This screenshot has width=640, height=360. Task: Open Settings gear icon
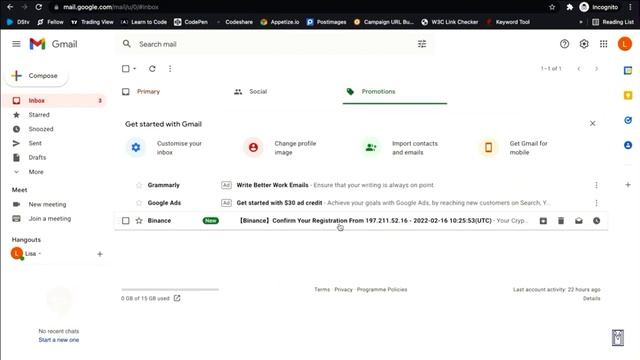584,44
